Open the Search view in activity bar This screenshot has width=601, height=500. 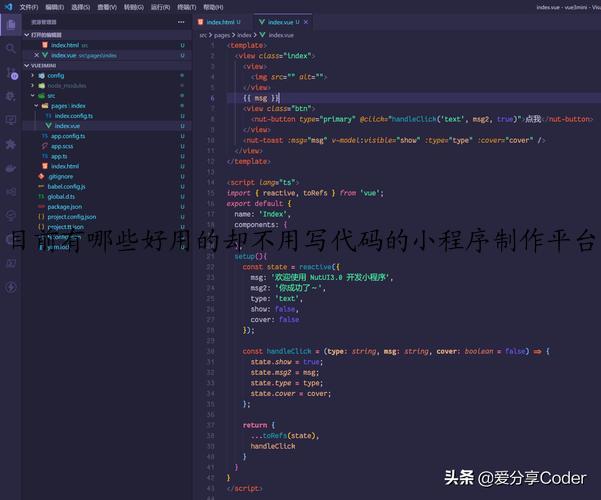11,48
